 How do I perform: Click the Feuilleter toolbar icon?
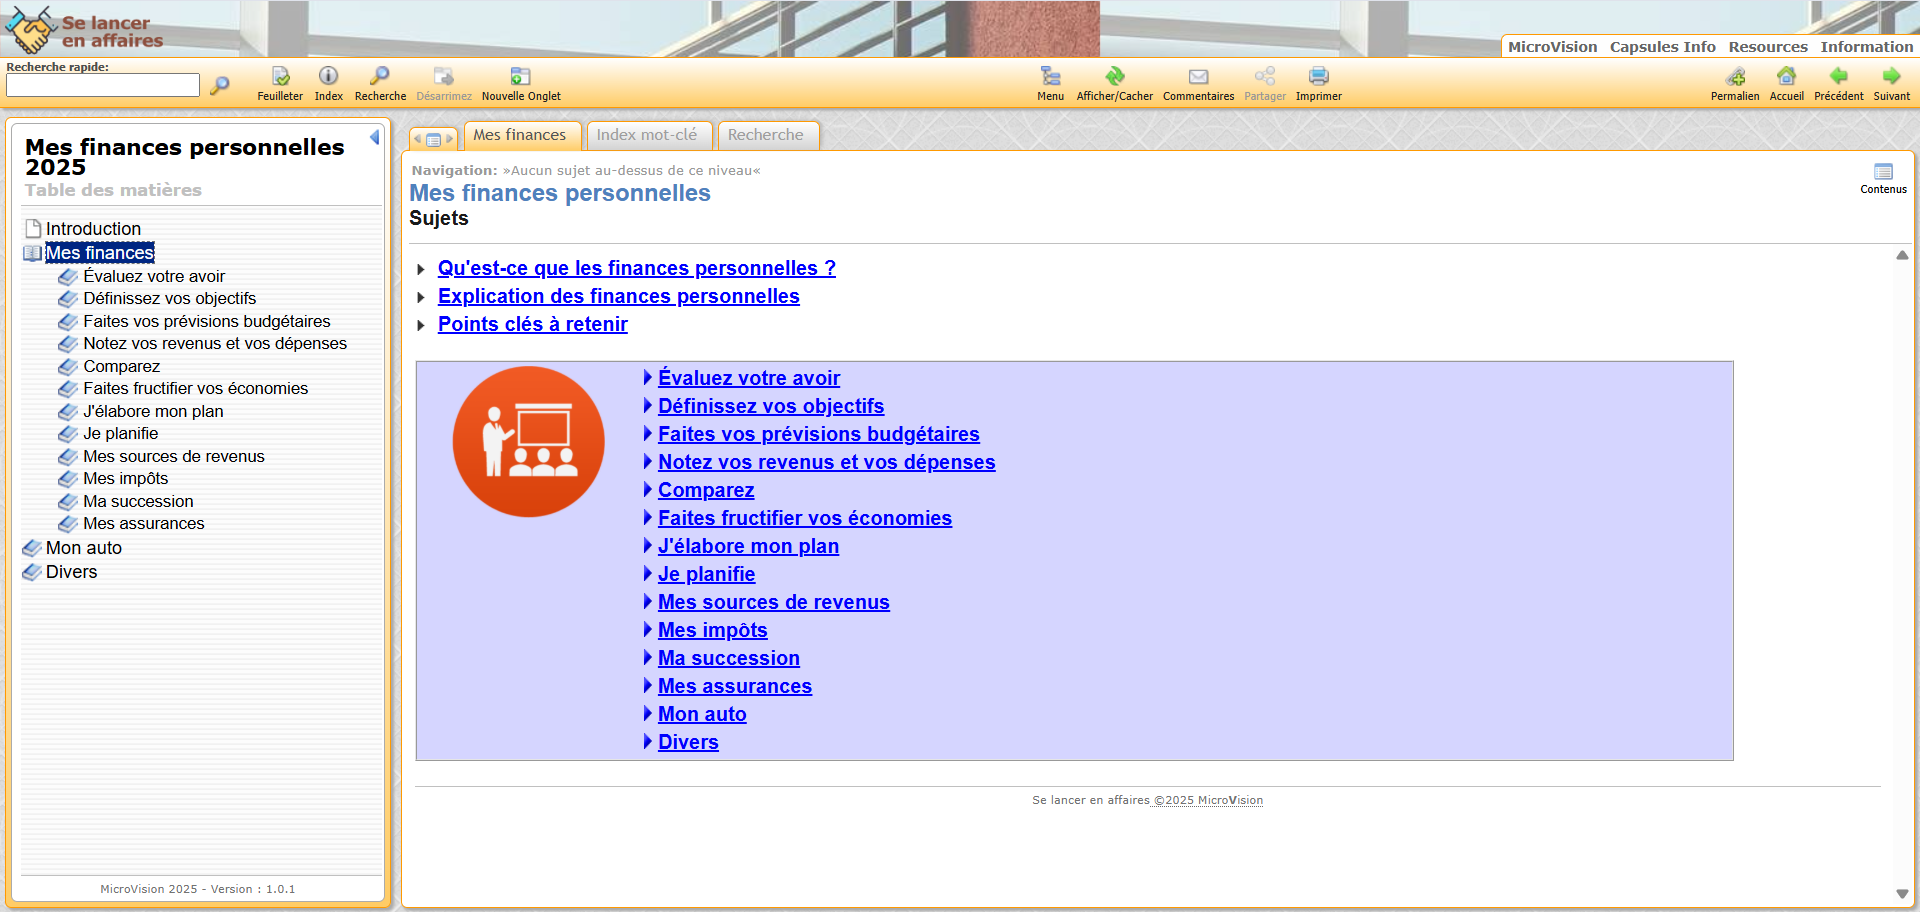[280, 77]
